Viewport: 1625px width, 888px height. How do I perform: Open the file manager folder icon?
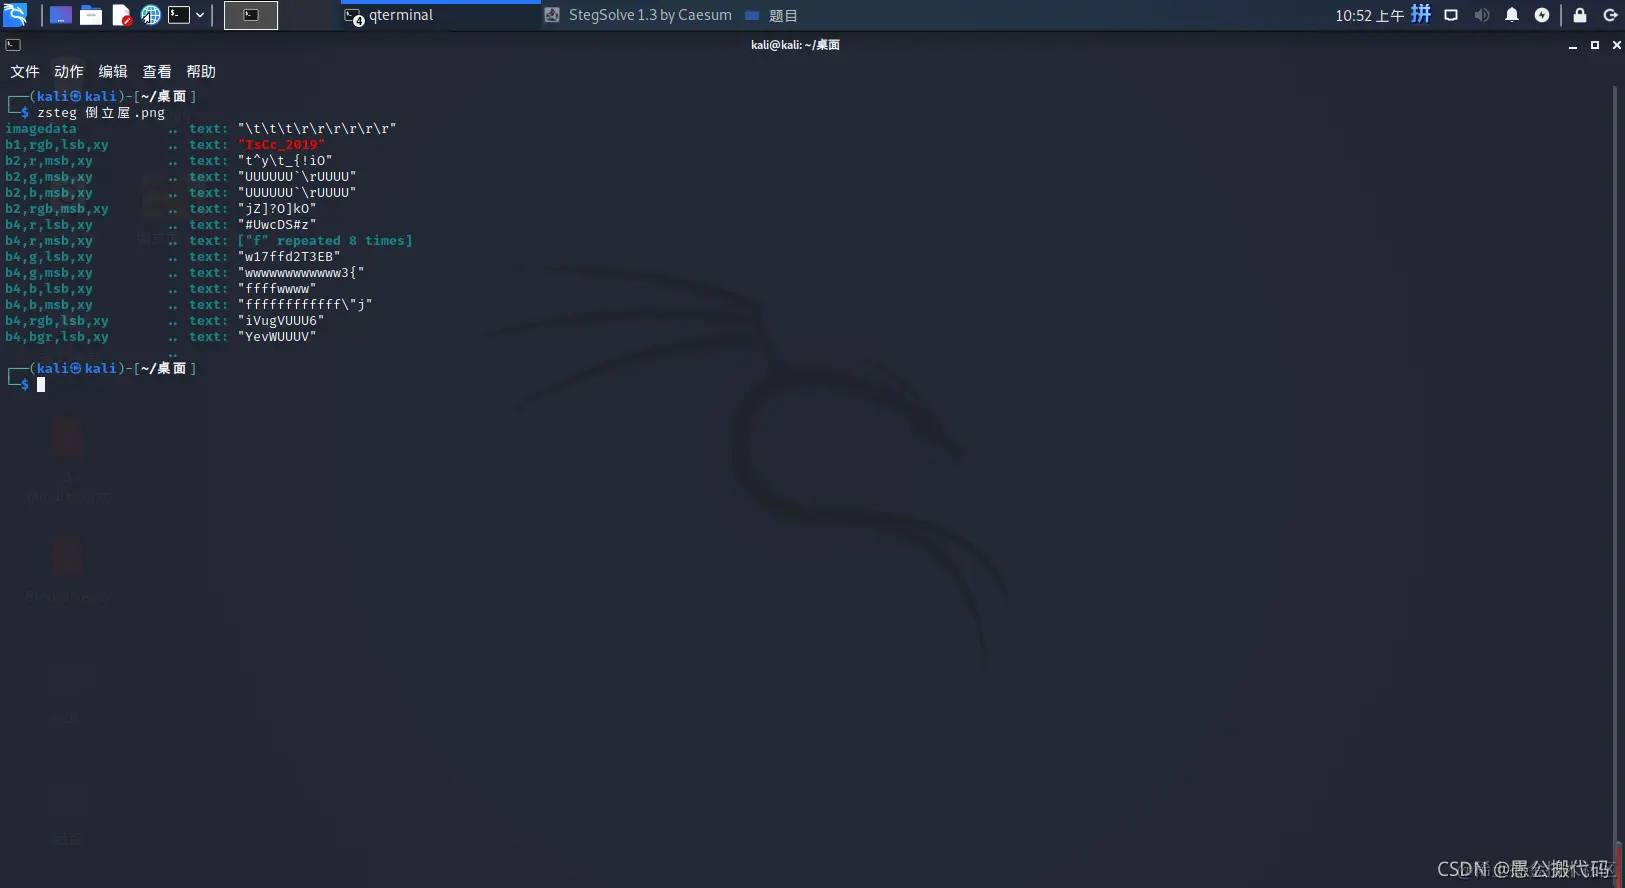click(91, 15)
